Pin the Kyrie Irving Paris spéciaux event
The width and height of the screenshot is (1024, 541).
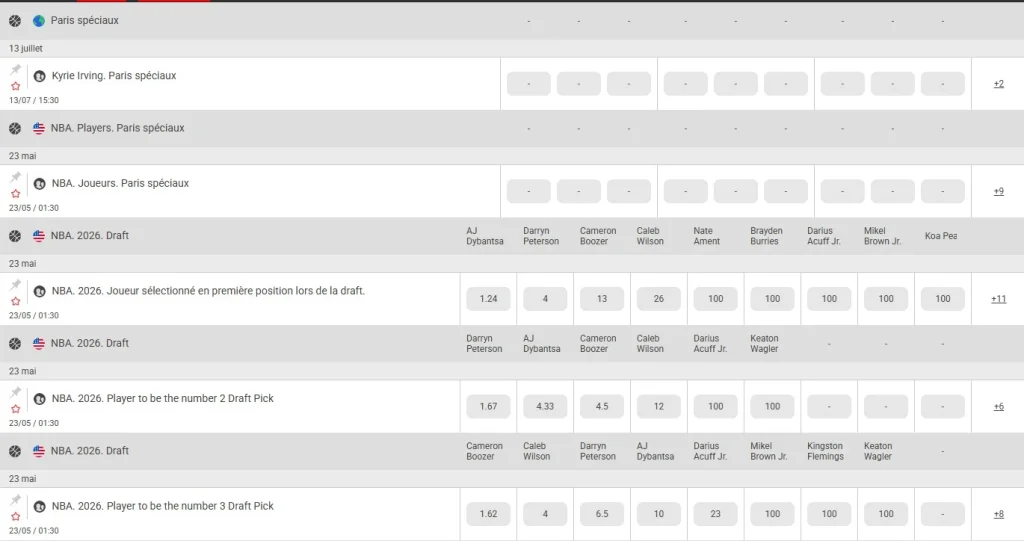tap(16, 69)
